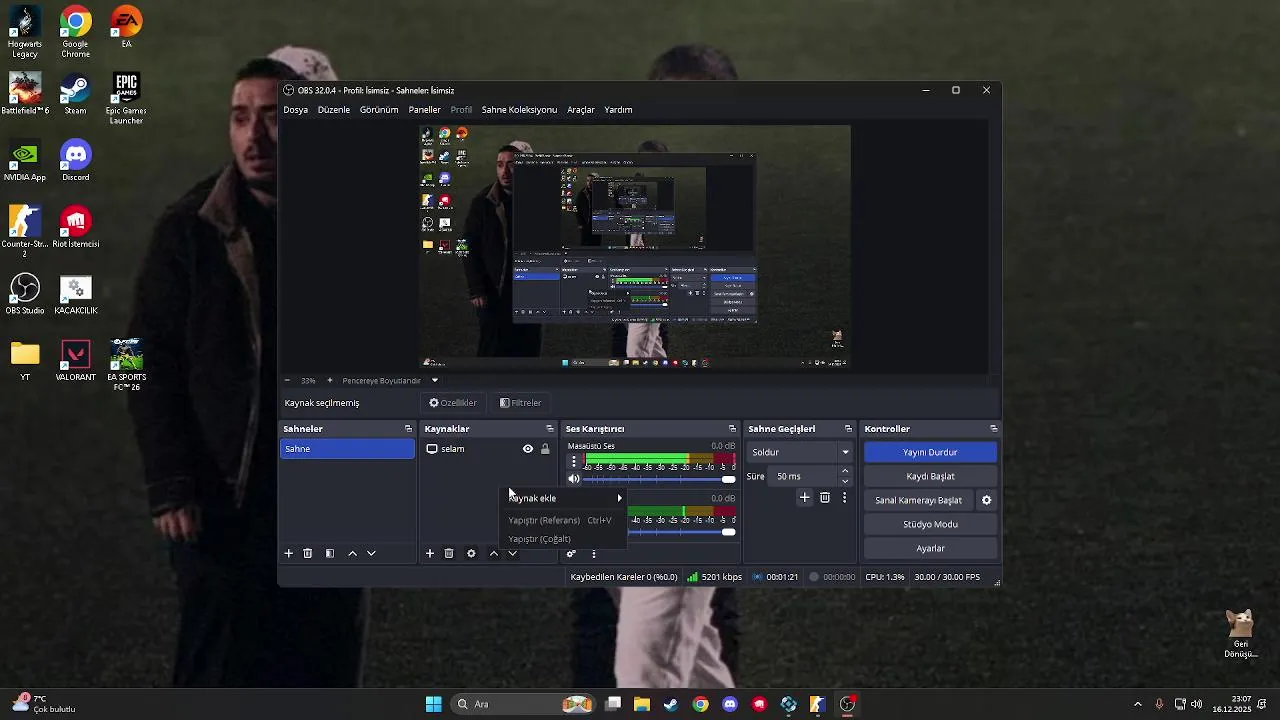Open Masaüstü Ses three-dot options menu

573,462
